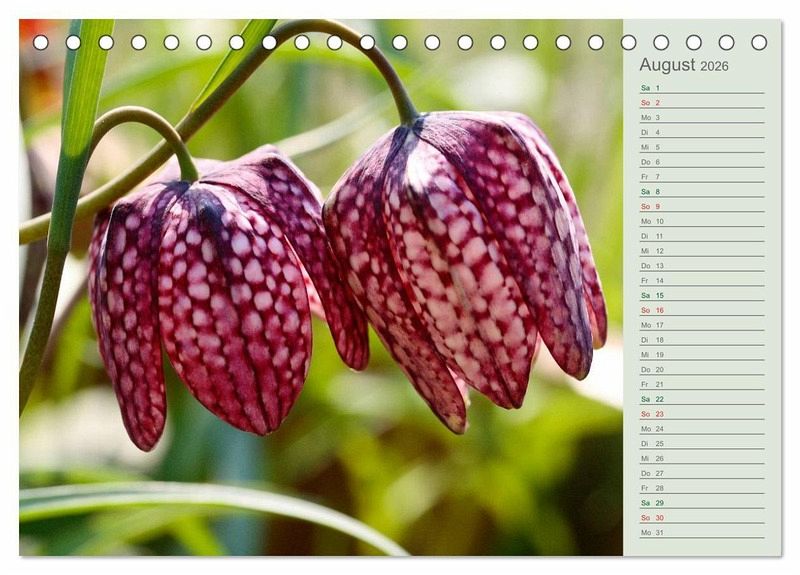Click the 'Mi 5' date row
This screenshot has width=800, height=575.
coord(651,147)
